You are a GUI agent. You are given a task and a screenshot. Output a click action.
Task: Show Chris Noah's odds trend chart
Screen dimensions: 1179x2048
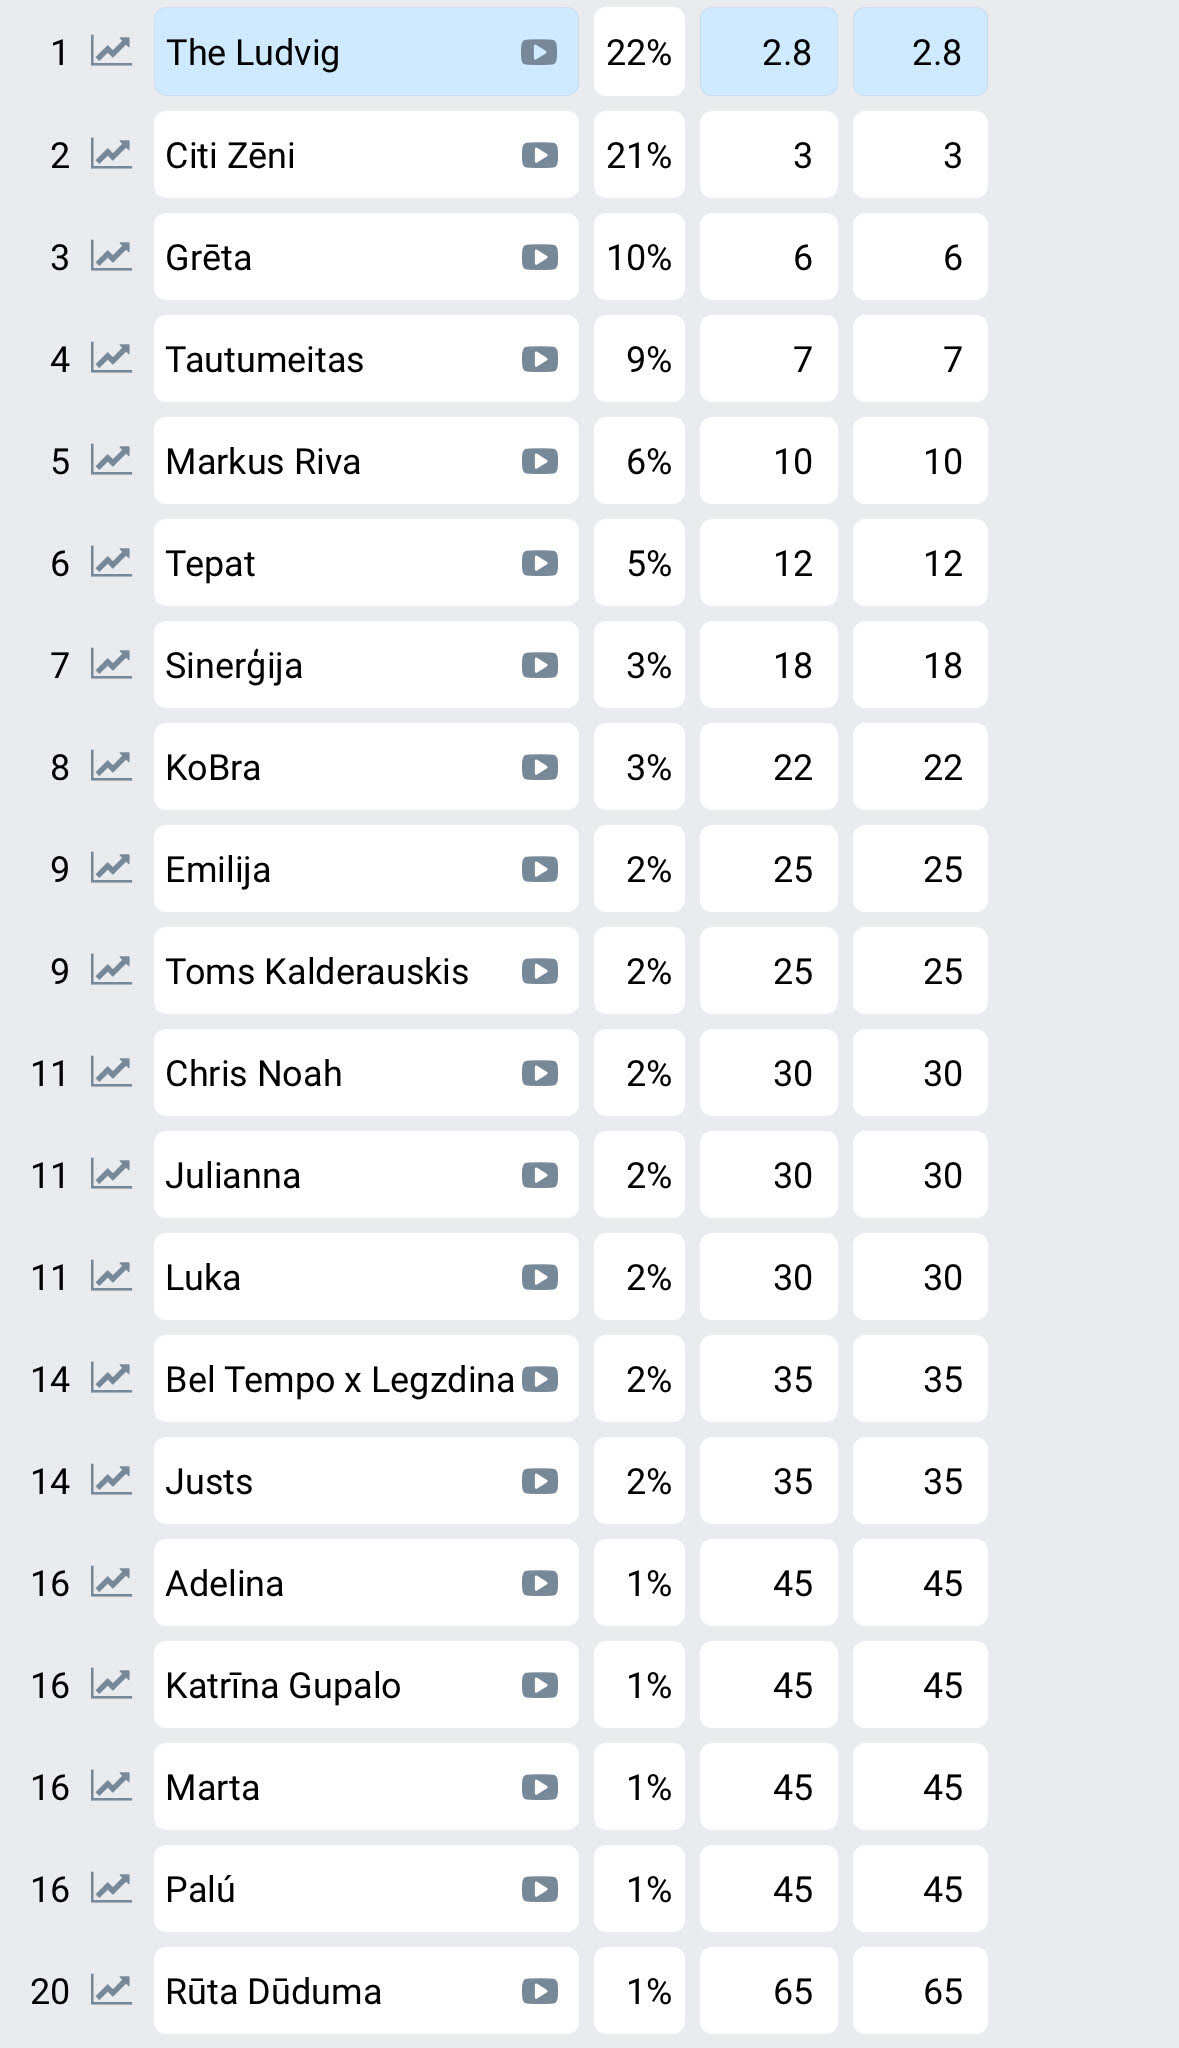(x=111, y=1072)
